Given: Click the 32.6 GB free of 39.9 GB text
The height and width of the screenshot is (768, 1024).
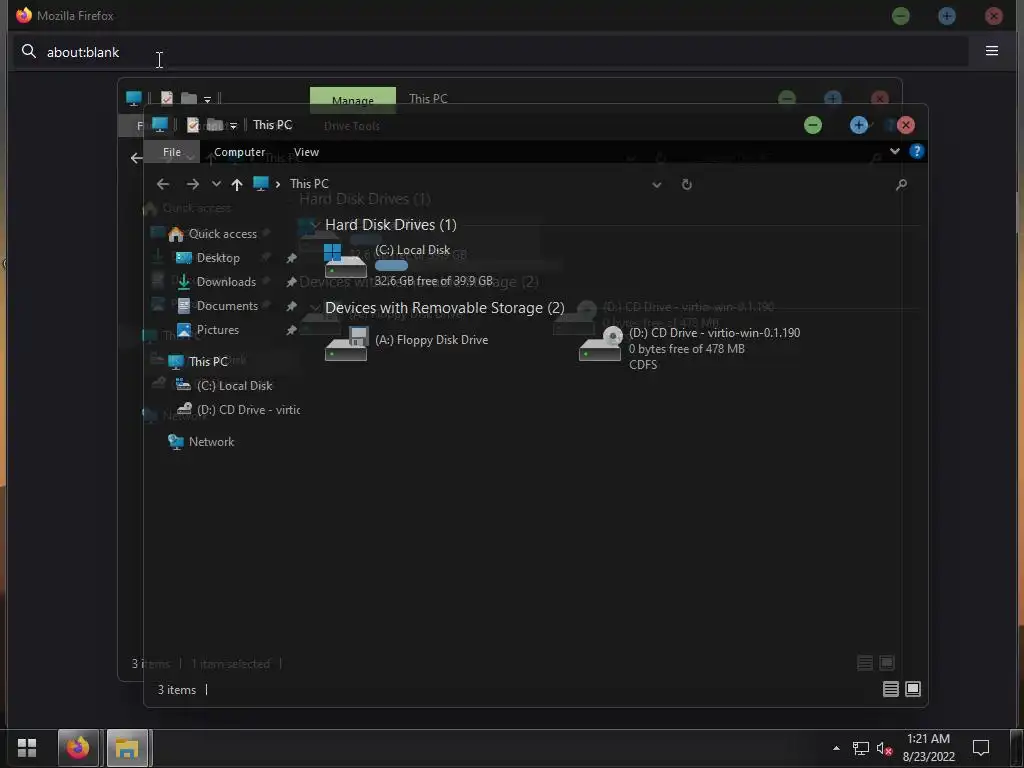Looking at the screenshot, I should point(434,281).
